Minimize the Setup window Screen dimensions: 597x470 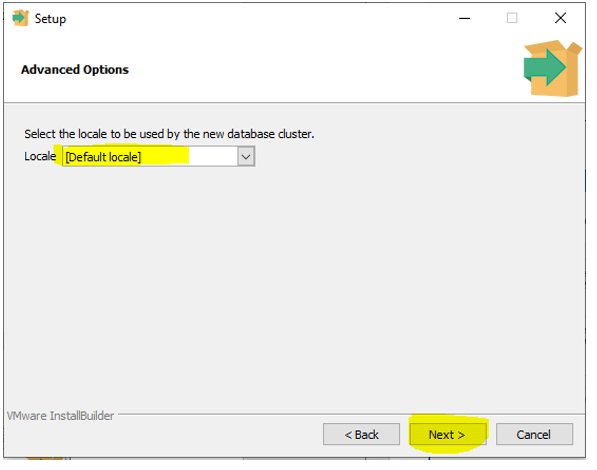(465, 18)
